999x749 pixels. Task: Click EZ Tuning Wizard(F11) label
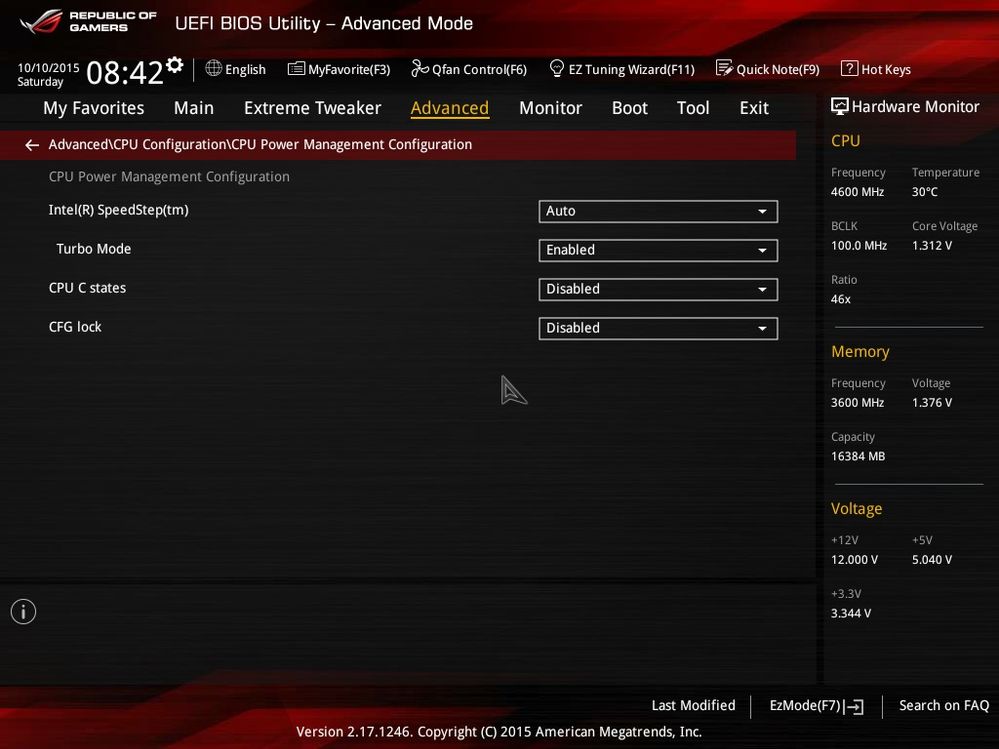pos(631,69)
